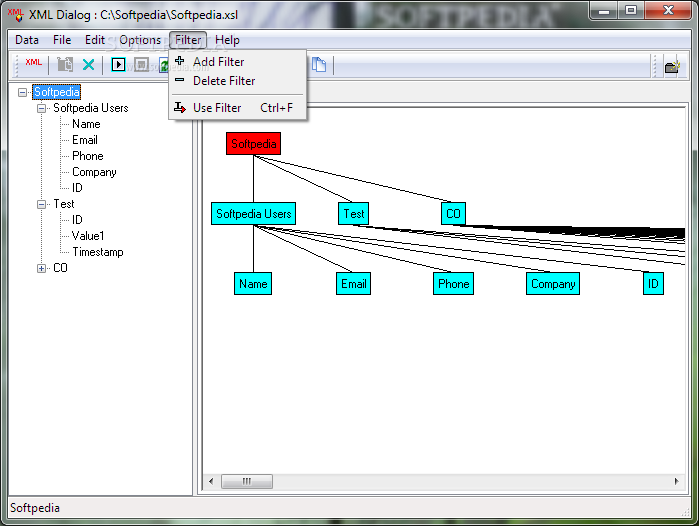The image size is (699, 526).
Task: Select the CO tree item
Action: tap(60, 268)
